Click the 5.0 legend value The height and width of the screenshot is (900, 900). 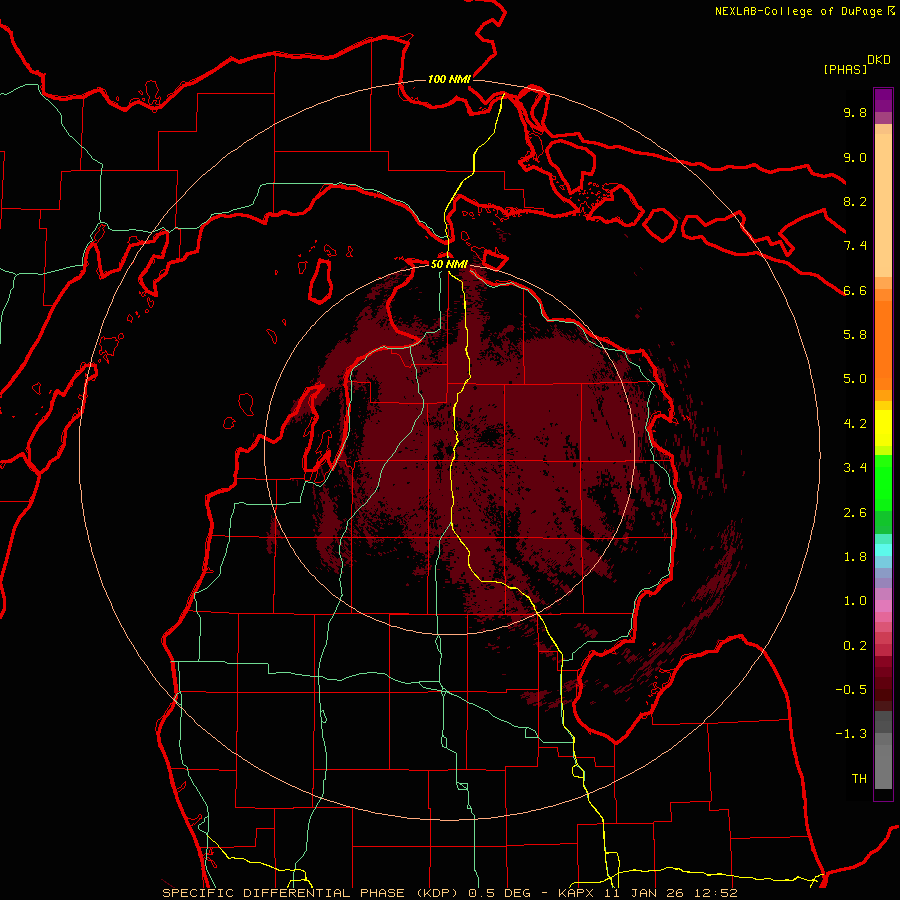[855, 379]
